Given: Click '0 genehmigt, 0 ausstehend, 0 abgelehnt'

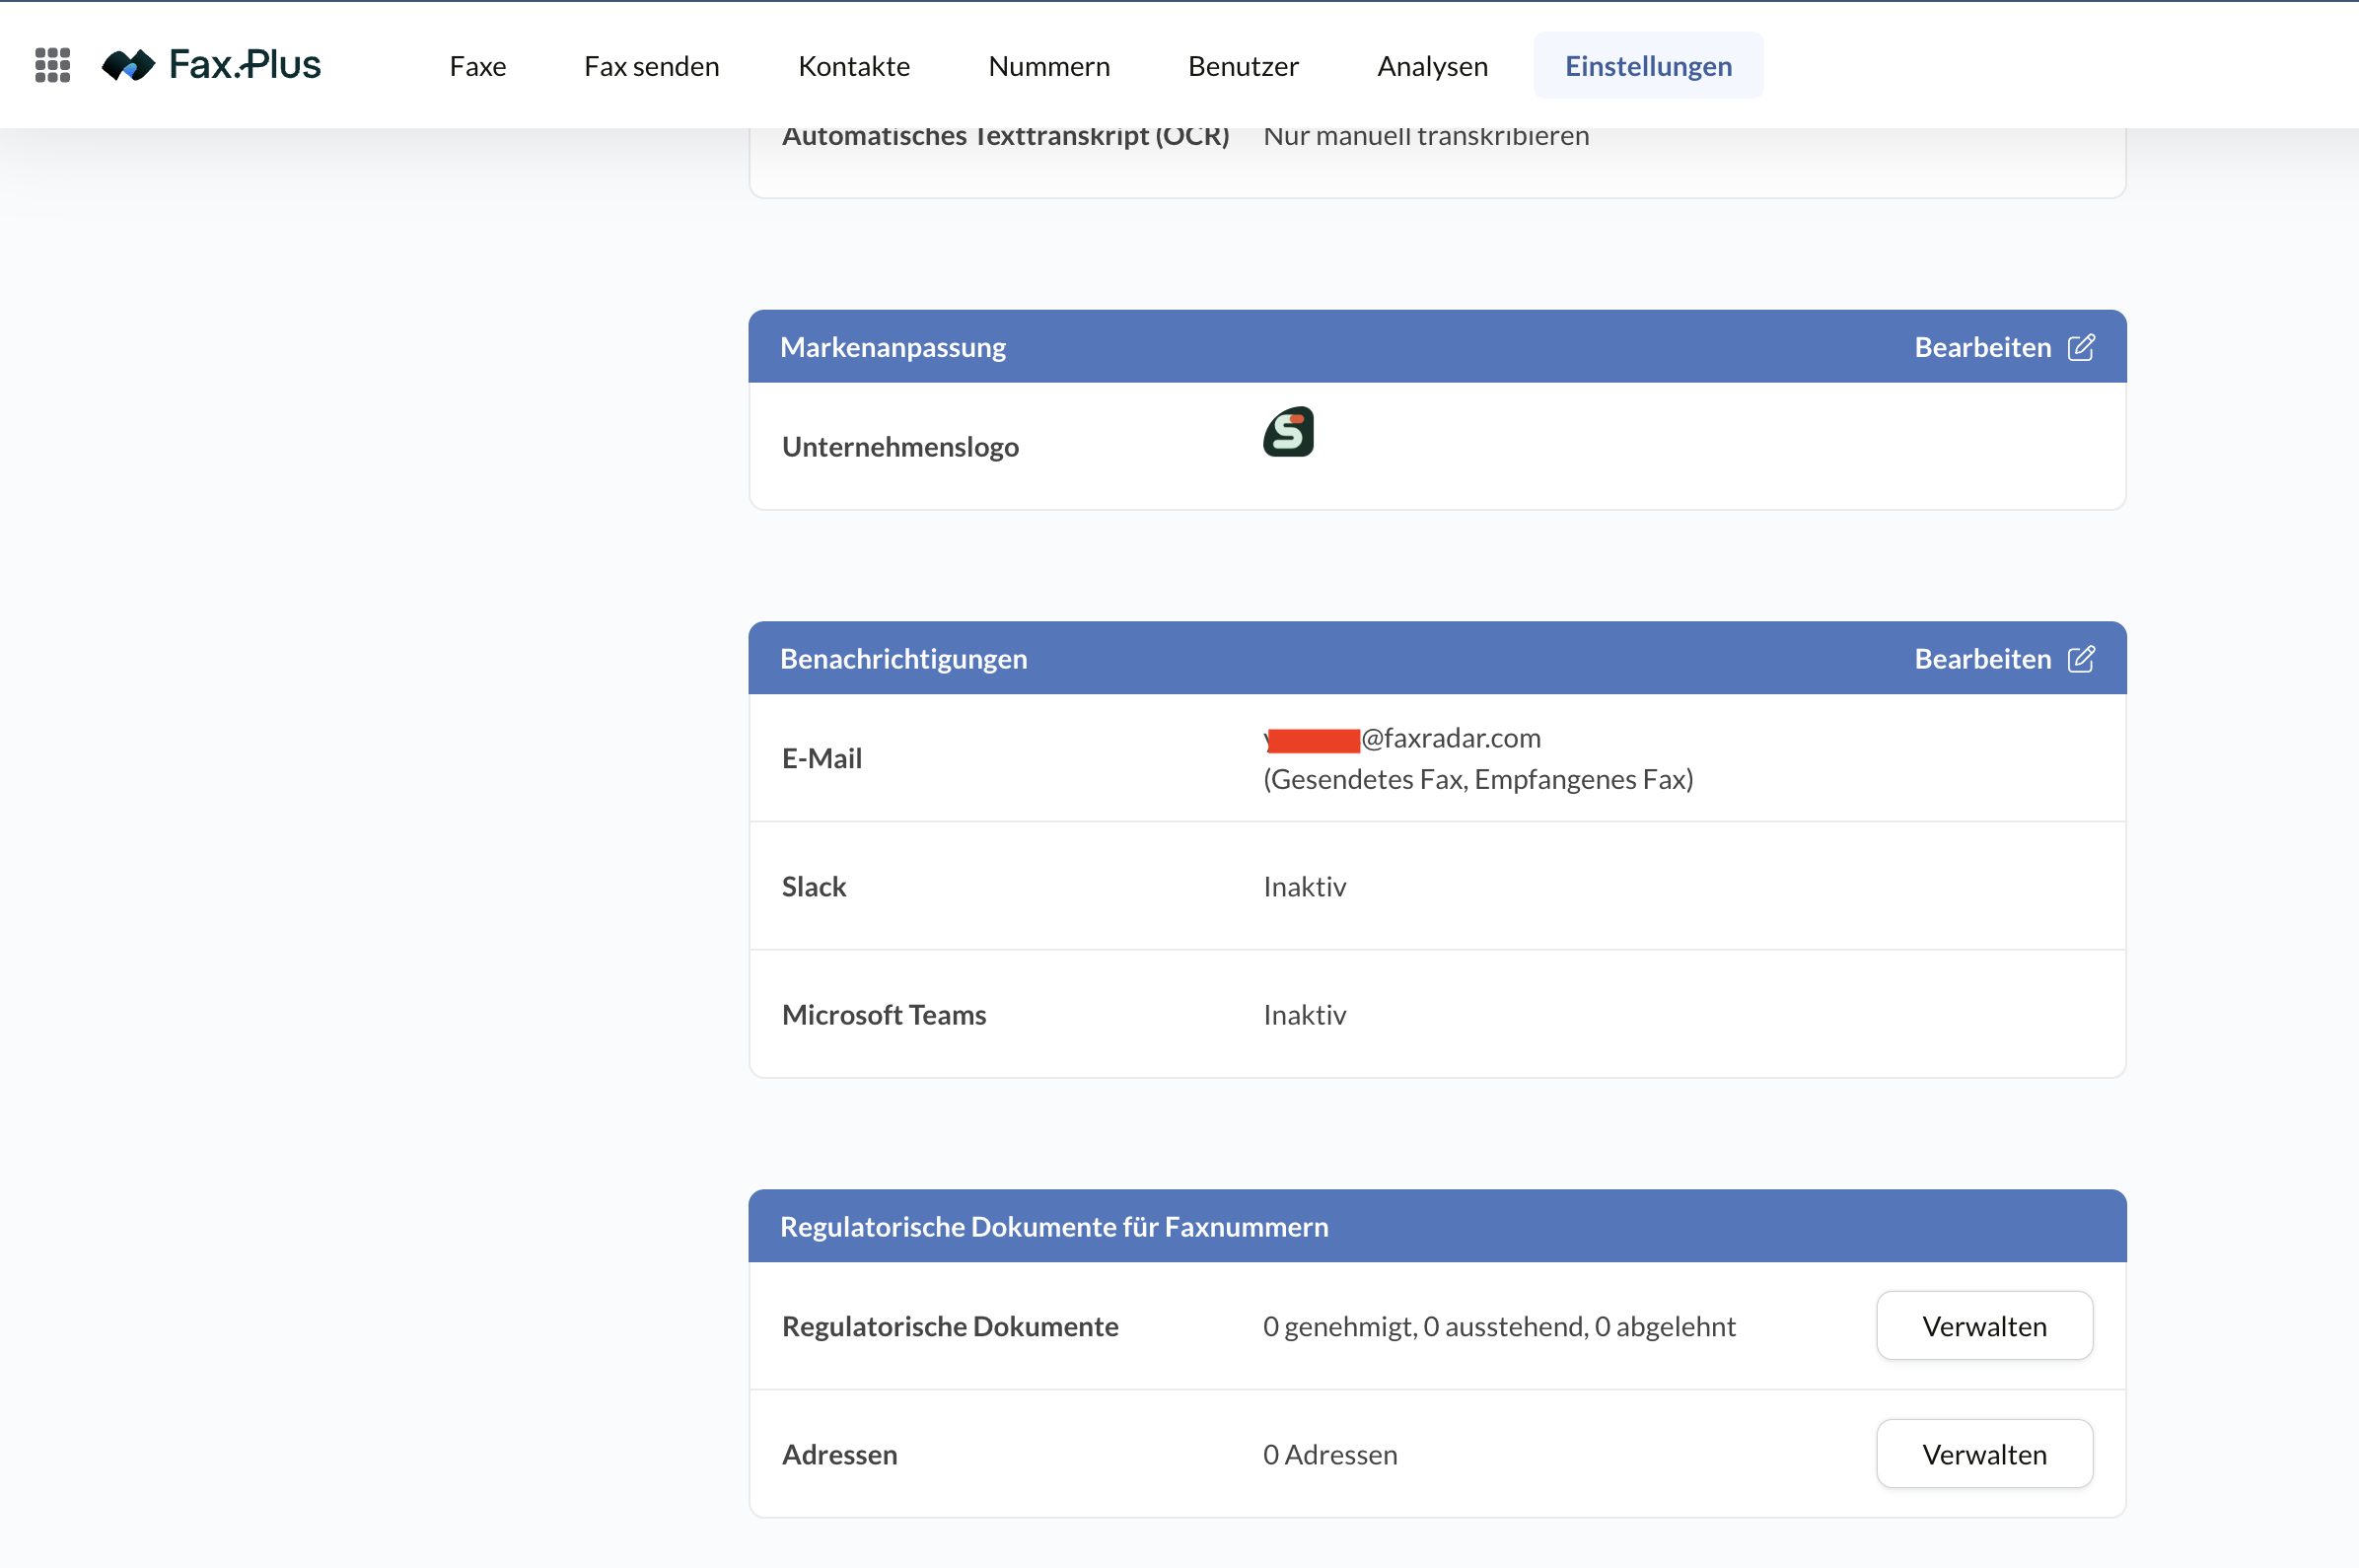Looking at the screenshot, I should pos(1499,1326).
